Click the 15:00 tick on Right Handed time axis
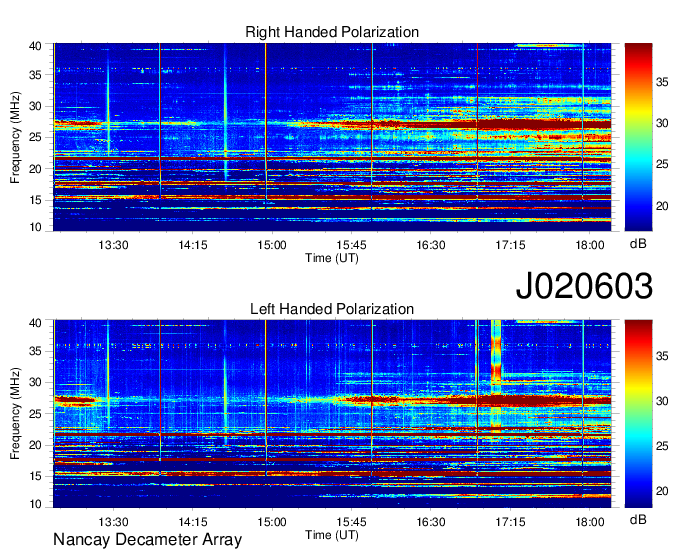The image size is (680, 552). [272, 245]
